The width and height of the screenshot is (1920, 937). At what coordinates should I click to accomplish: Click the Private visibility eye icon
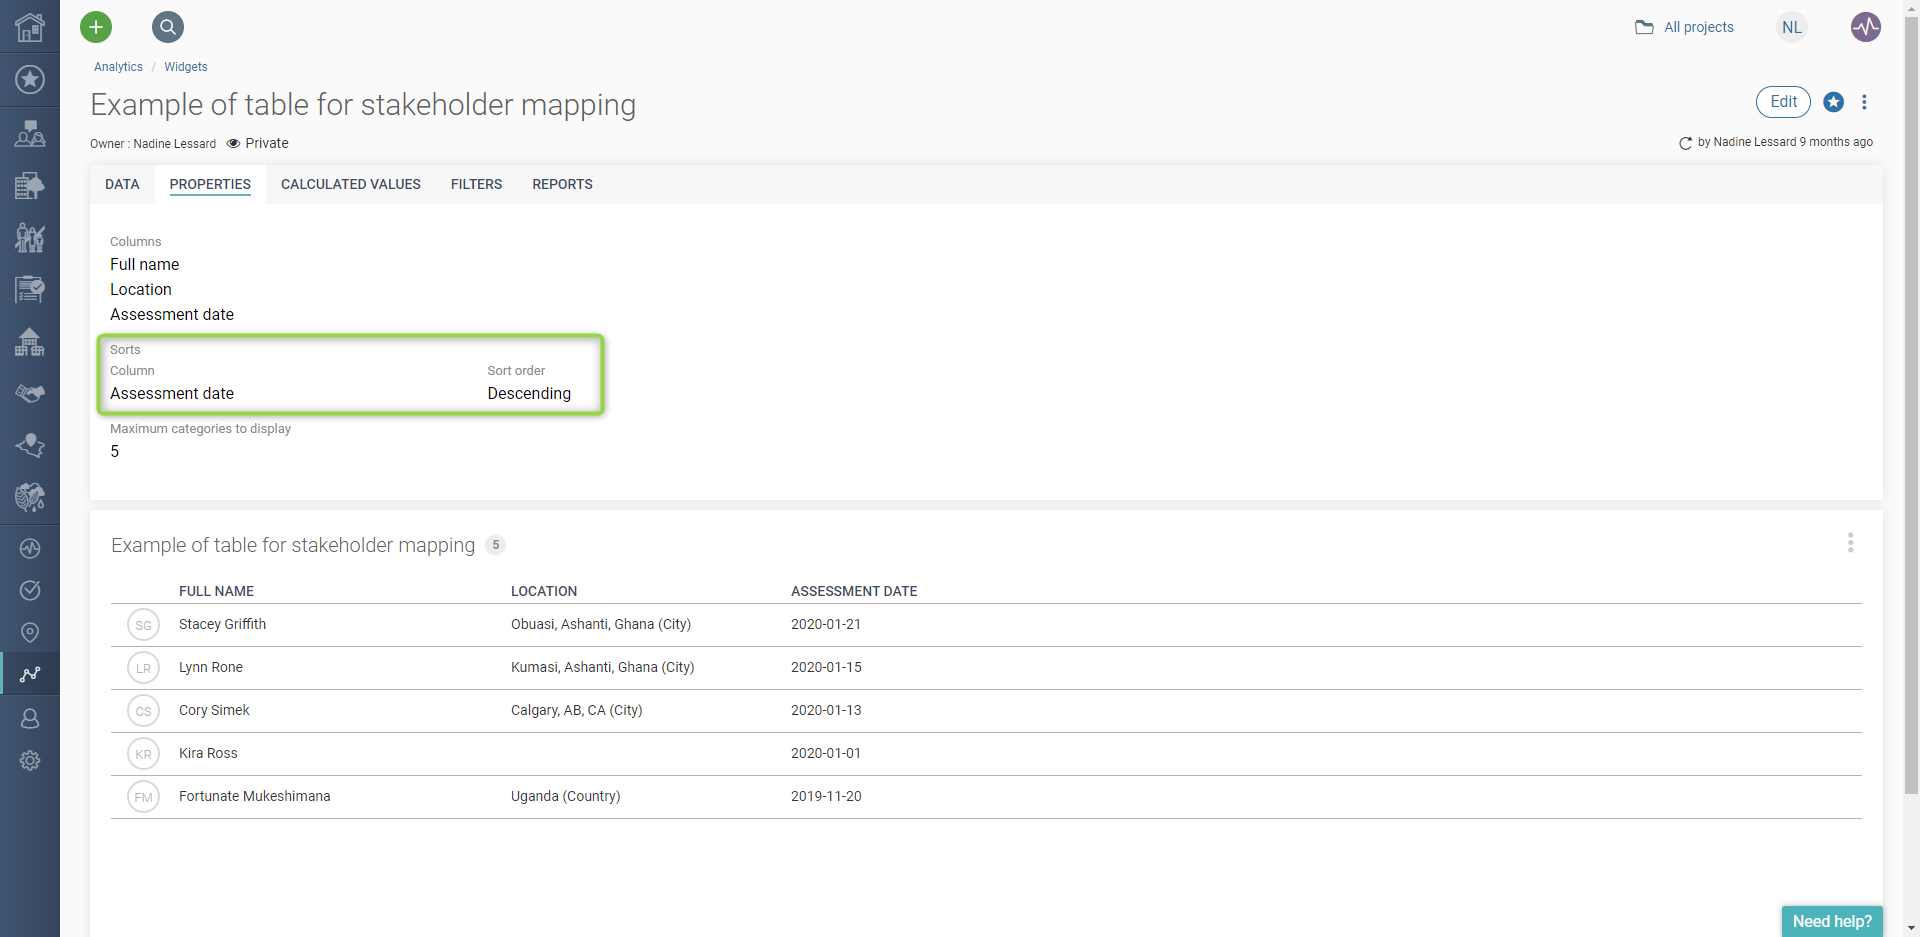point(233,143)
